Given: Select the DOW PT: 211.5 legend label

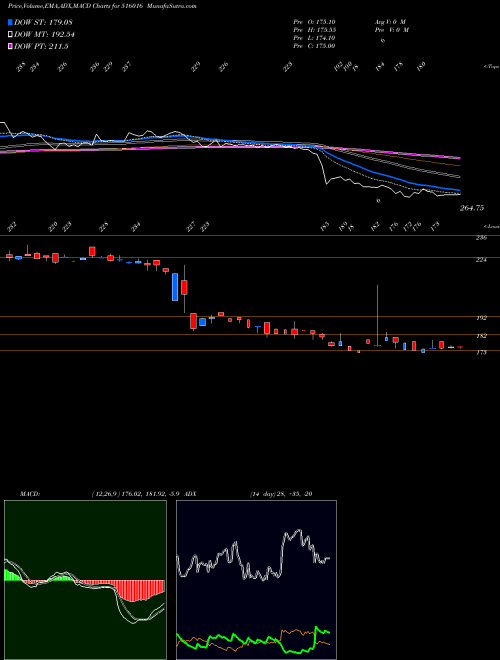Looking at the screenshot, I should tap(41, 47).
